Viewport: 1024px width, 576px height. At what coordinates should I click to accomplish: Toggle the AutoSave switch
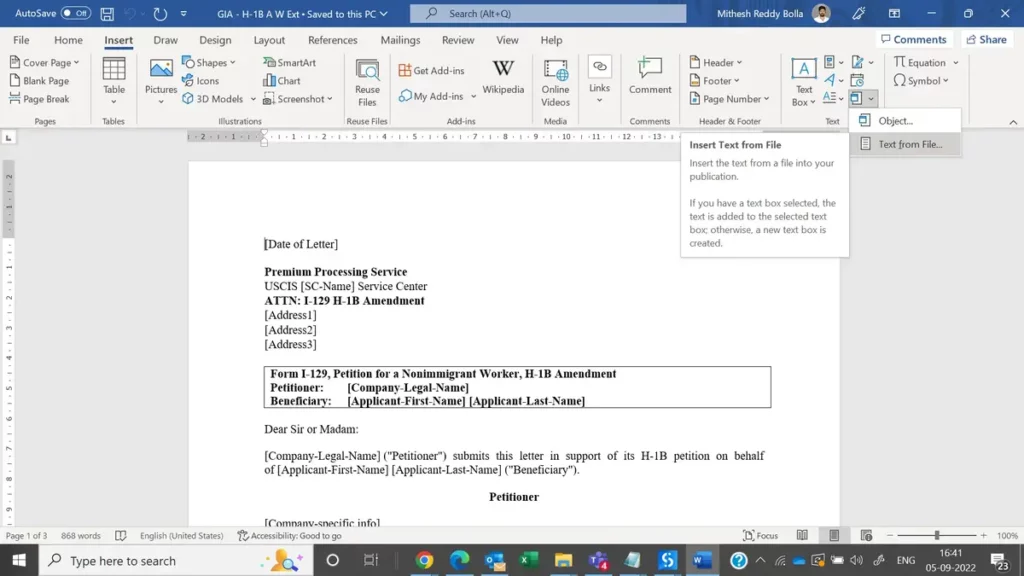pyautogui.click(x=76, y=13)
